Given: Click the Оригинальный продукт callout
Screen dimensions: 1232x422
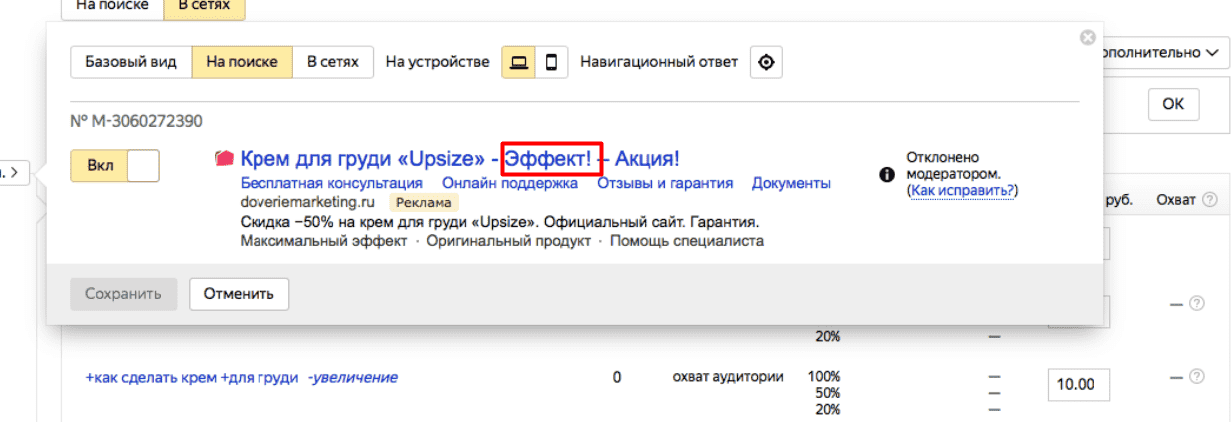Looking at the screenshot, I should (x=509, y=241).
